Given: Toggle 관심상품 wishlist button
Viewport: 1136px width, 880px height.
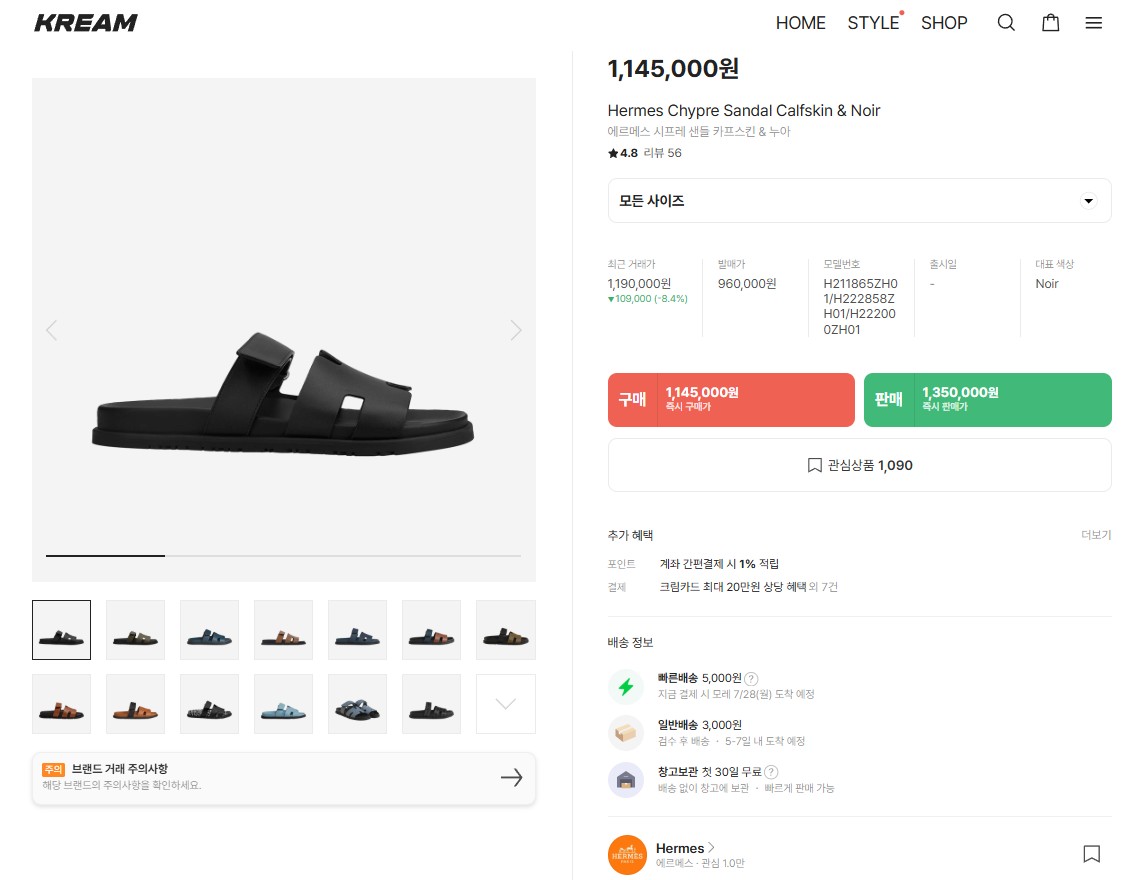Looking at the screenshot, I should pos(859,465).
